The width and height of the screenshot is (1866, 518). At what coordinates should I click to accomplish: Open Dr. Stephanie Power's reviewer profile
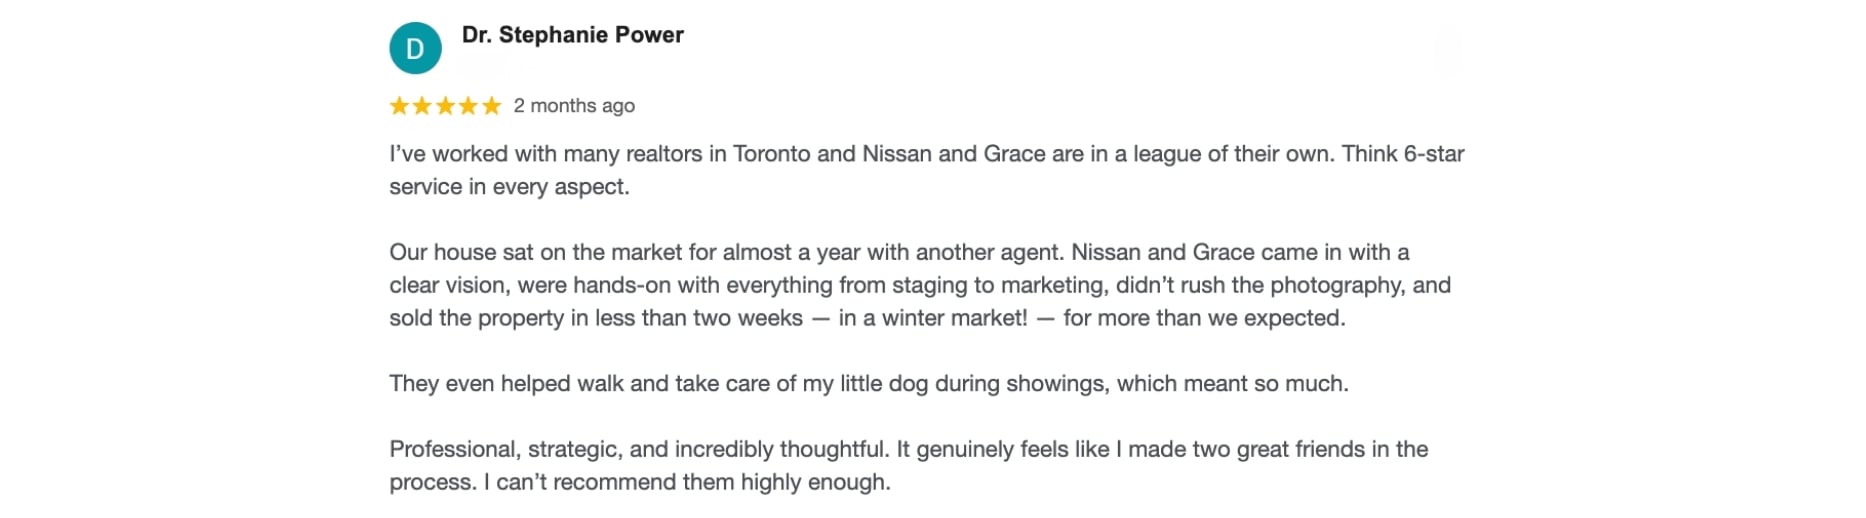tap(572, 35)
